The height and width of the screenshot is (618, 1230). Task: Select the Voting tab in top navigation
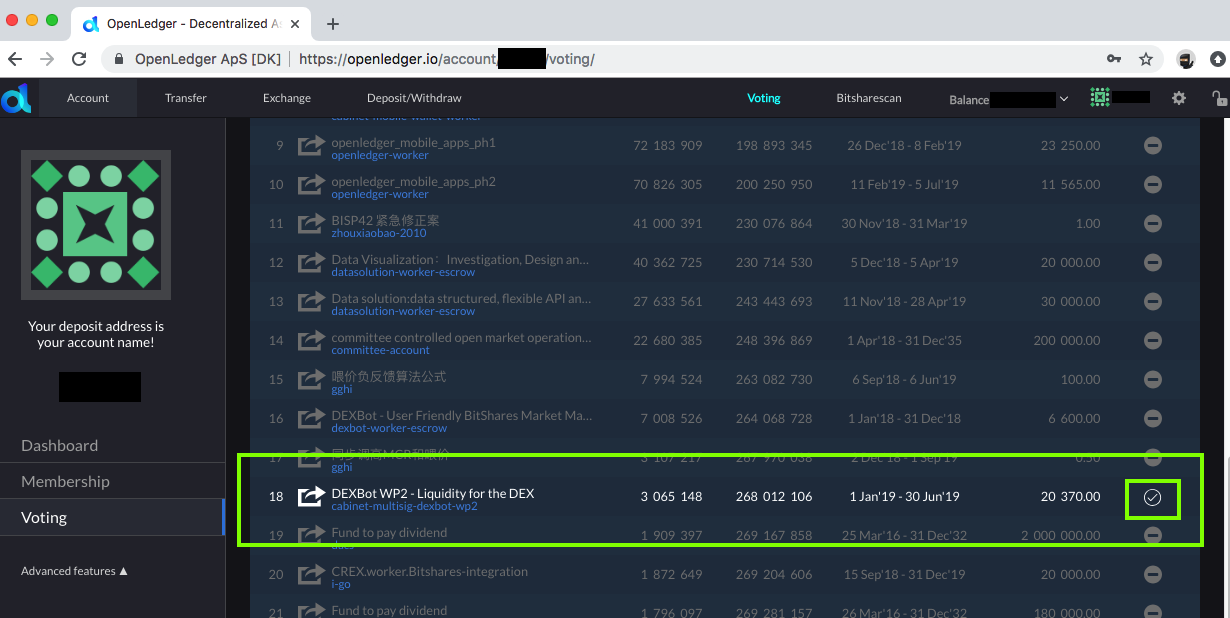pos(764,98)
